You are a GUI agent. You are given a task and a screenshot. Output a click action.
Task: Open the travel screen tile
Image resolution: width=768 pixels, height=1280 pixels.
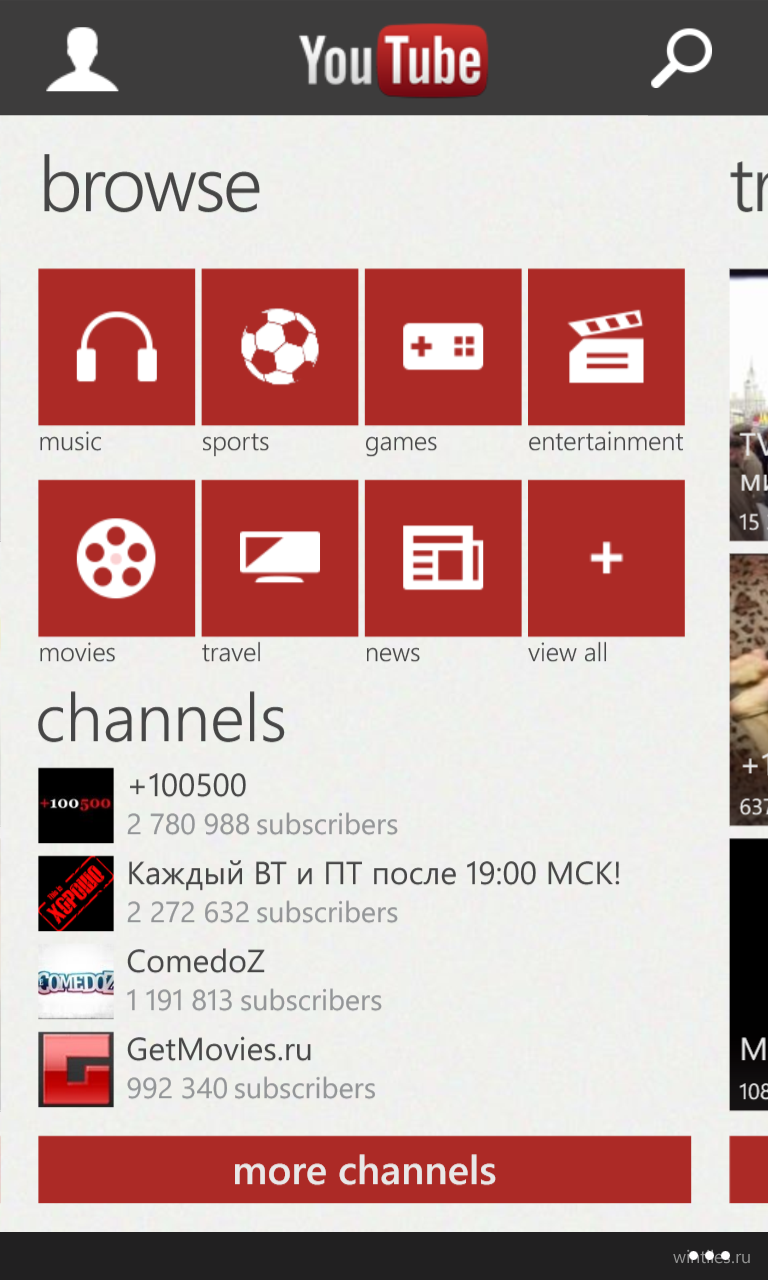[280, 558]
